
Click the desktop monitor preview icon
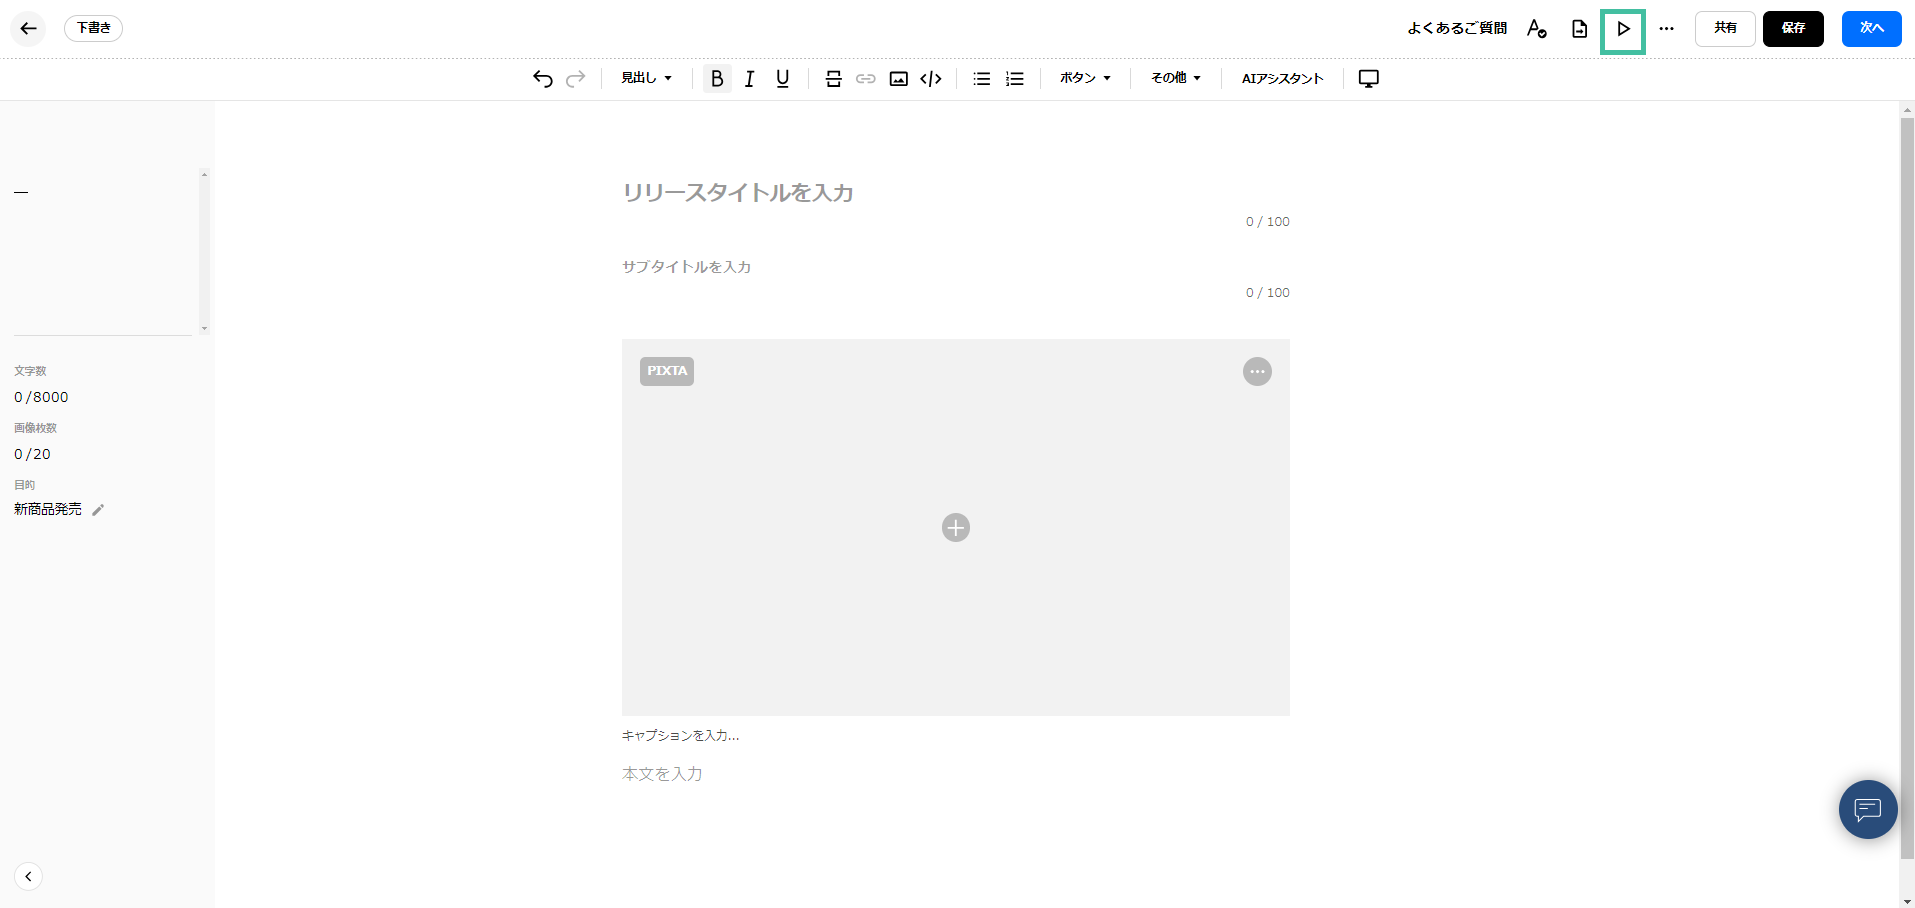1368,79
